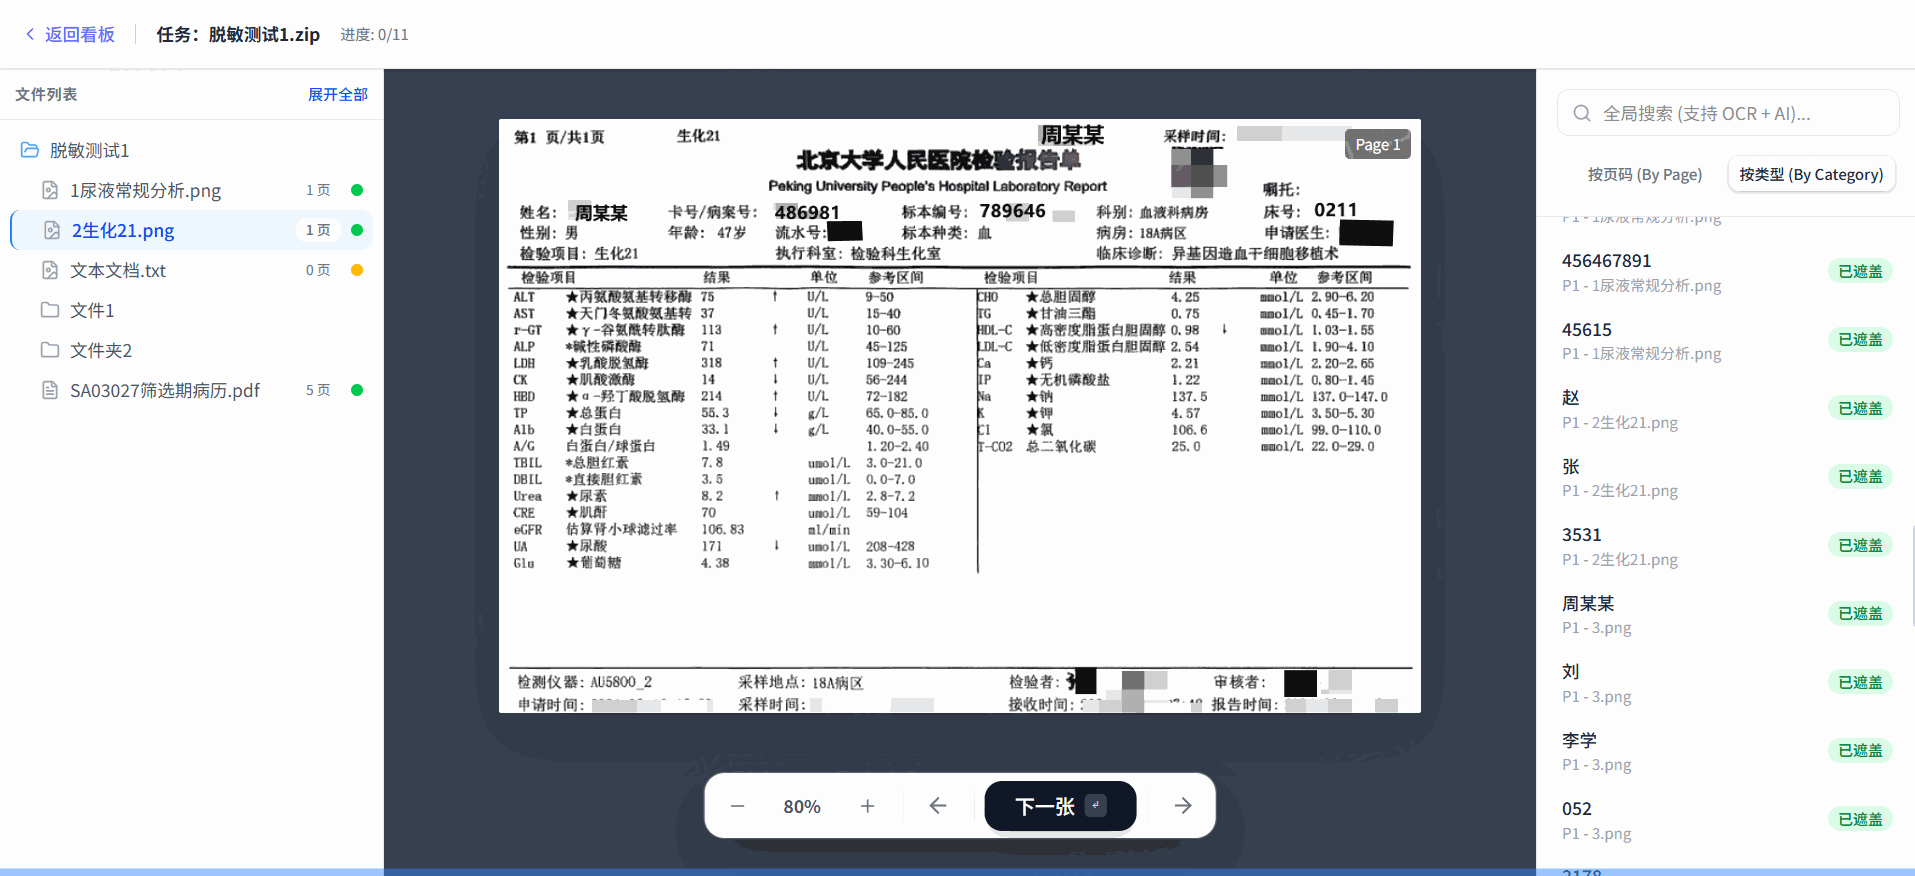Go to next image with right arrow
The image size is (1915, 876).
[1183, 806]
